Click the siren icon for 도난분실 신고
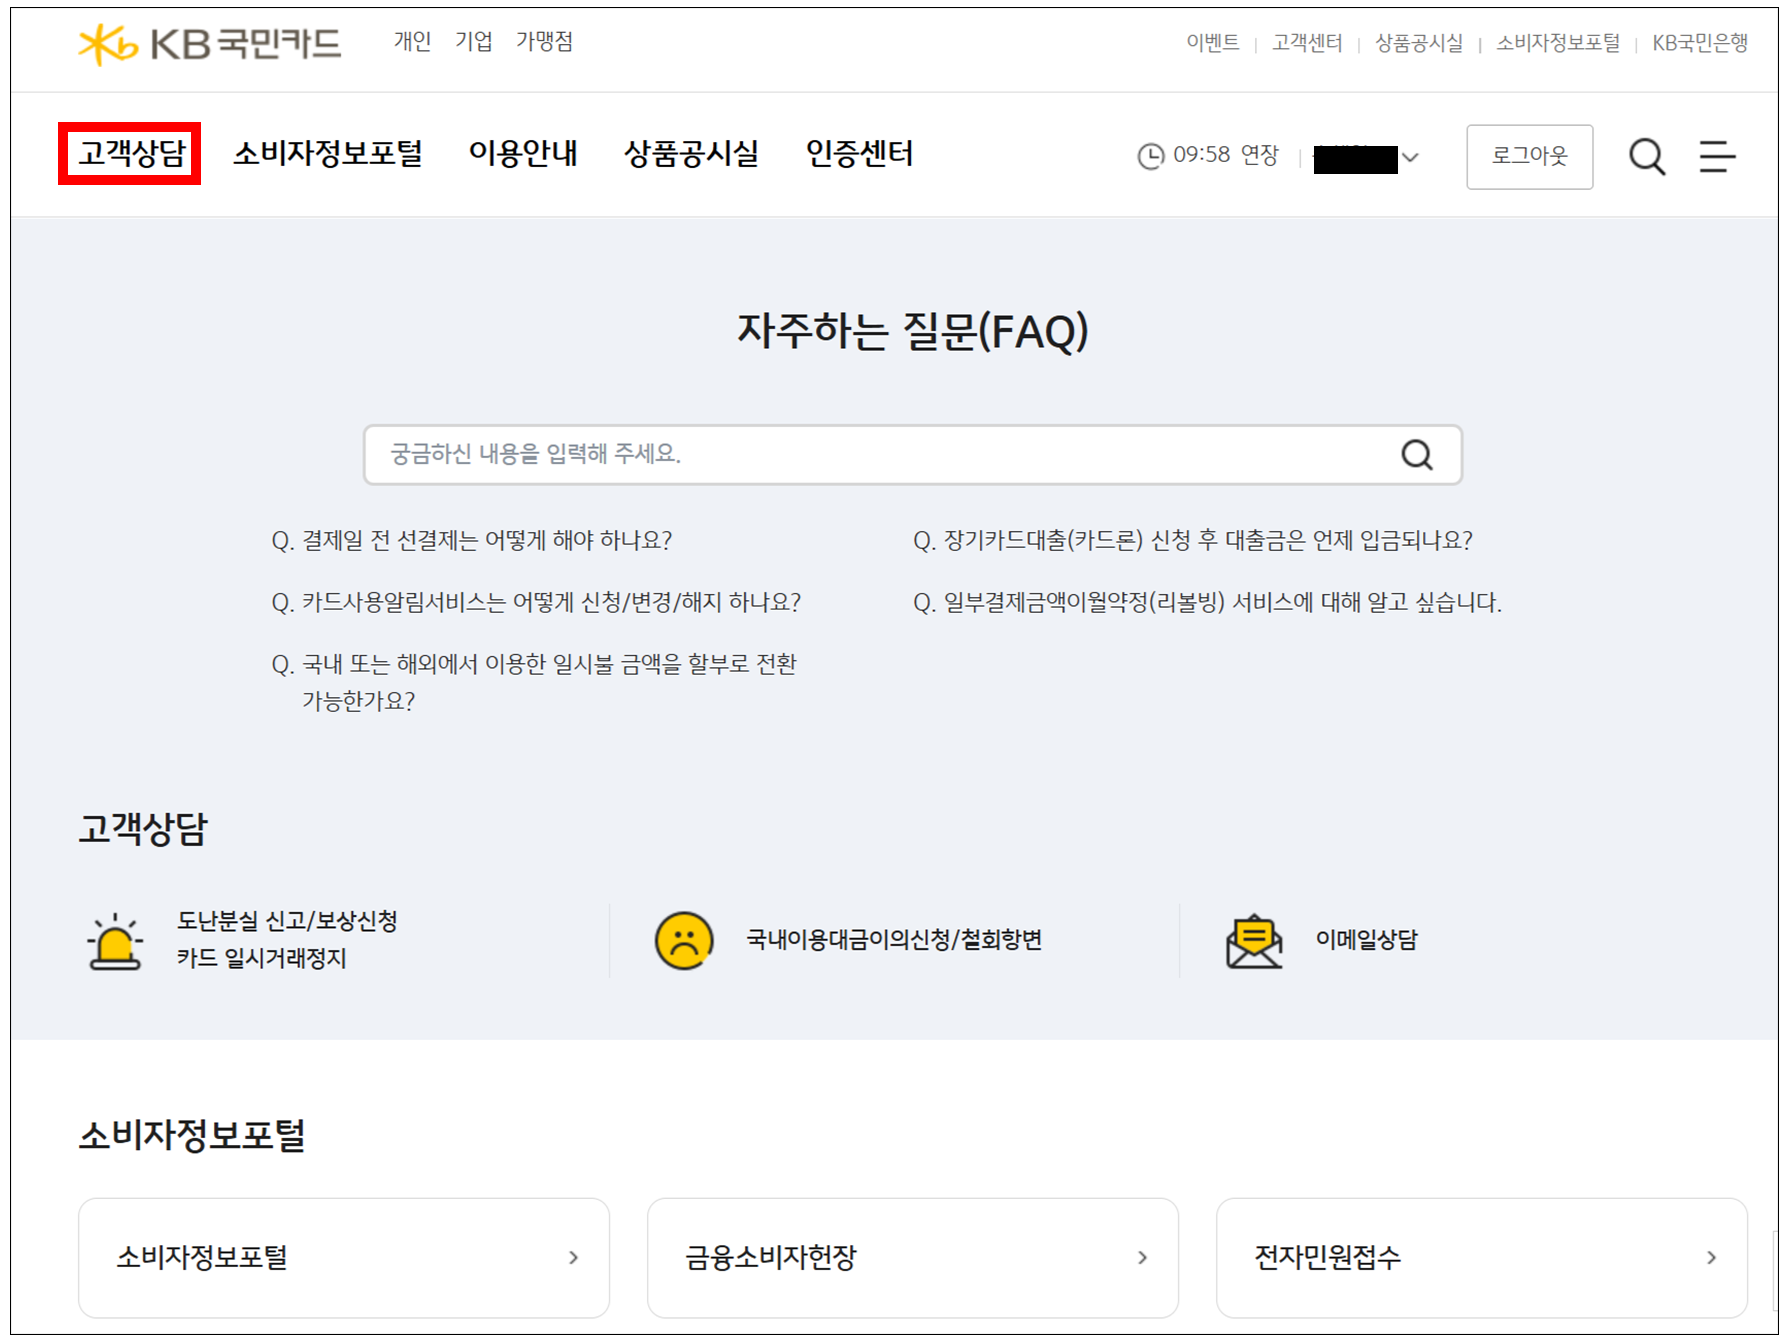The image size is (1789, 1342). click(x=115, y=941)
